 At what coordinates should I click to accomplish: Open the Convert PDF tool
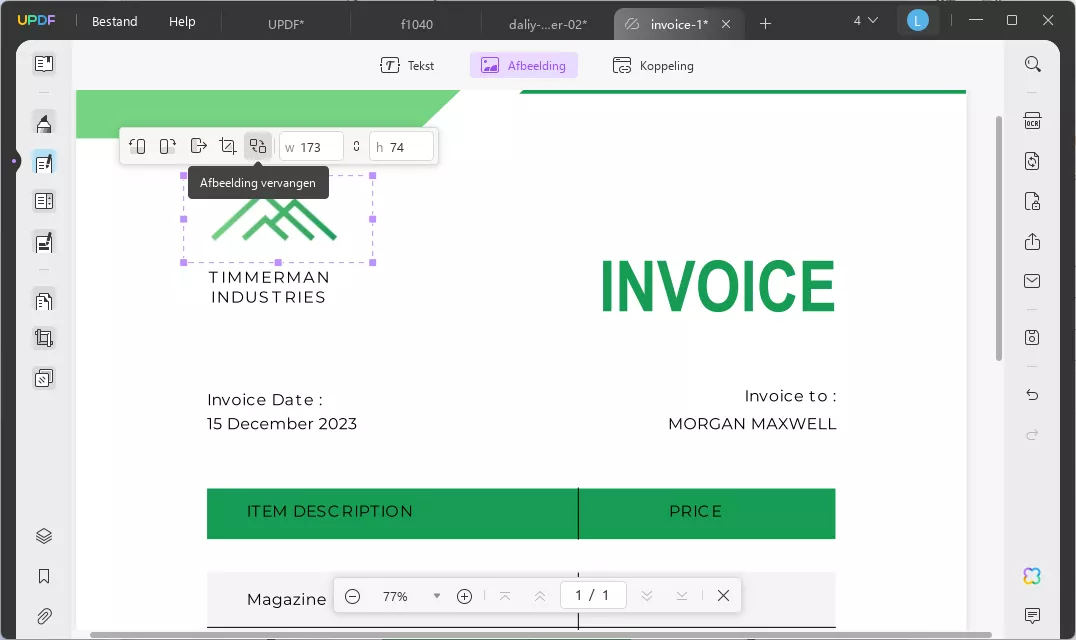1033,161
